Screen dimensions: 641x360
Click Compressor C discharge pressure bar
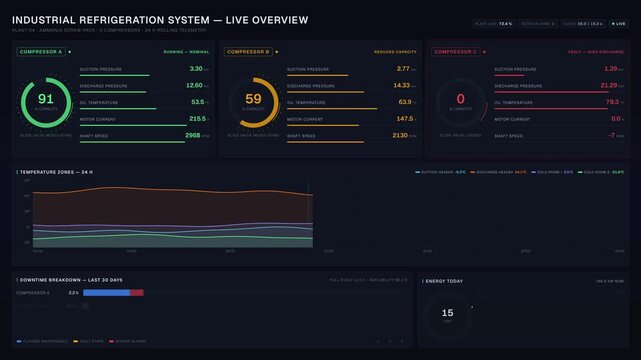coord(551,92)
